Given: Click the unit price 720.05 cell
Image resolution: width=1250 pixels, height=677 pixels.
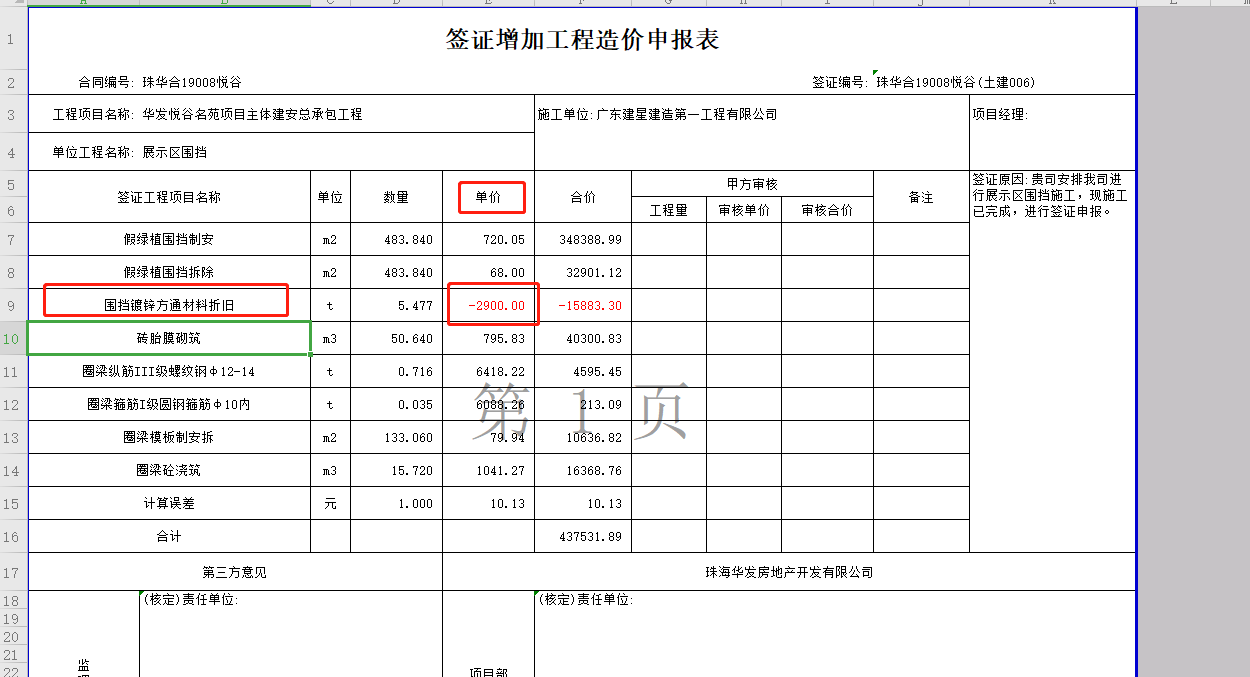Looking at the screenshot, I should point(488,239).
